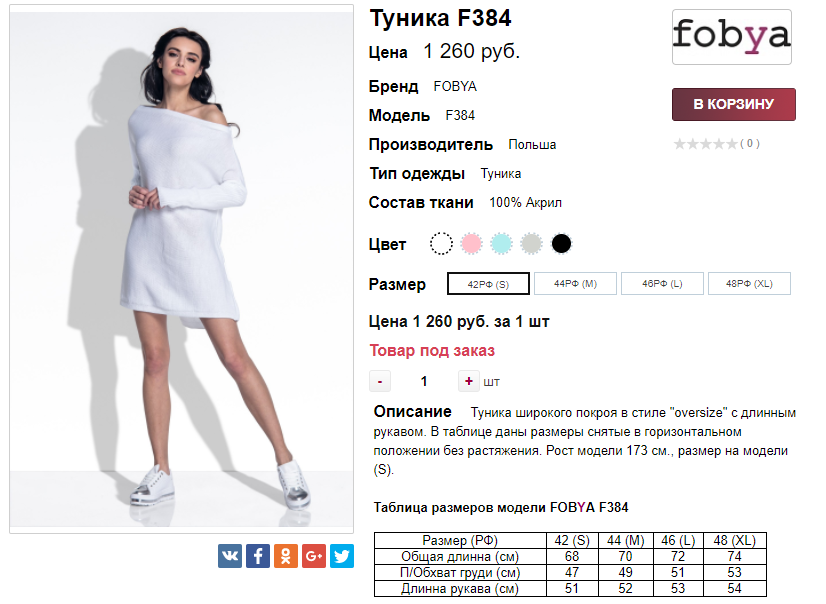Rate product with star rating
The height and width of the screenshot is (604, 826).
tap(706, 143)
